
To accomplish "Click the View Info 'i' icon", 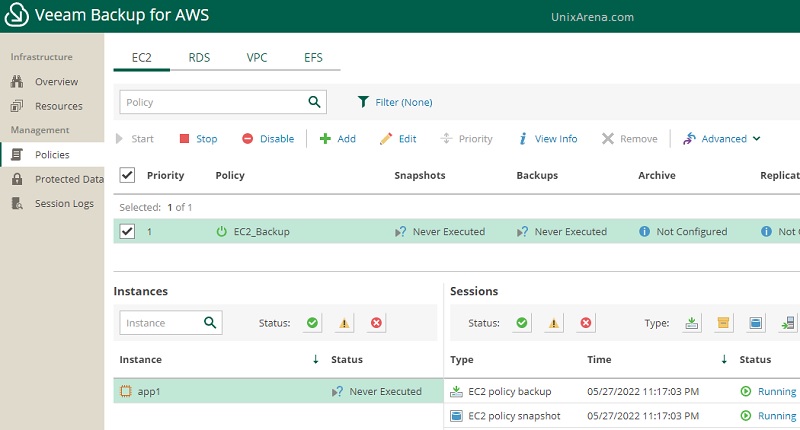I will pos(523,139).
